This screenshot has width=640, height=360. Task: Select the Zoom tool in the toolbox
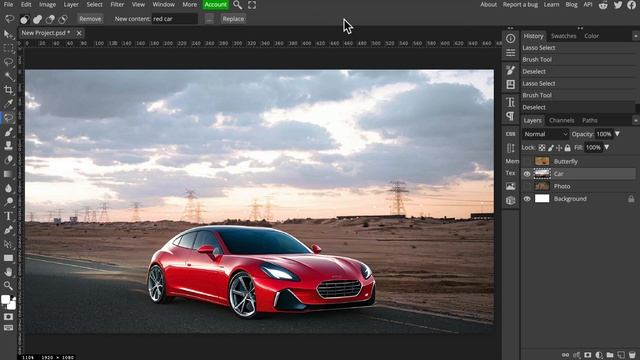pos(8,286)
